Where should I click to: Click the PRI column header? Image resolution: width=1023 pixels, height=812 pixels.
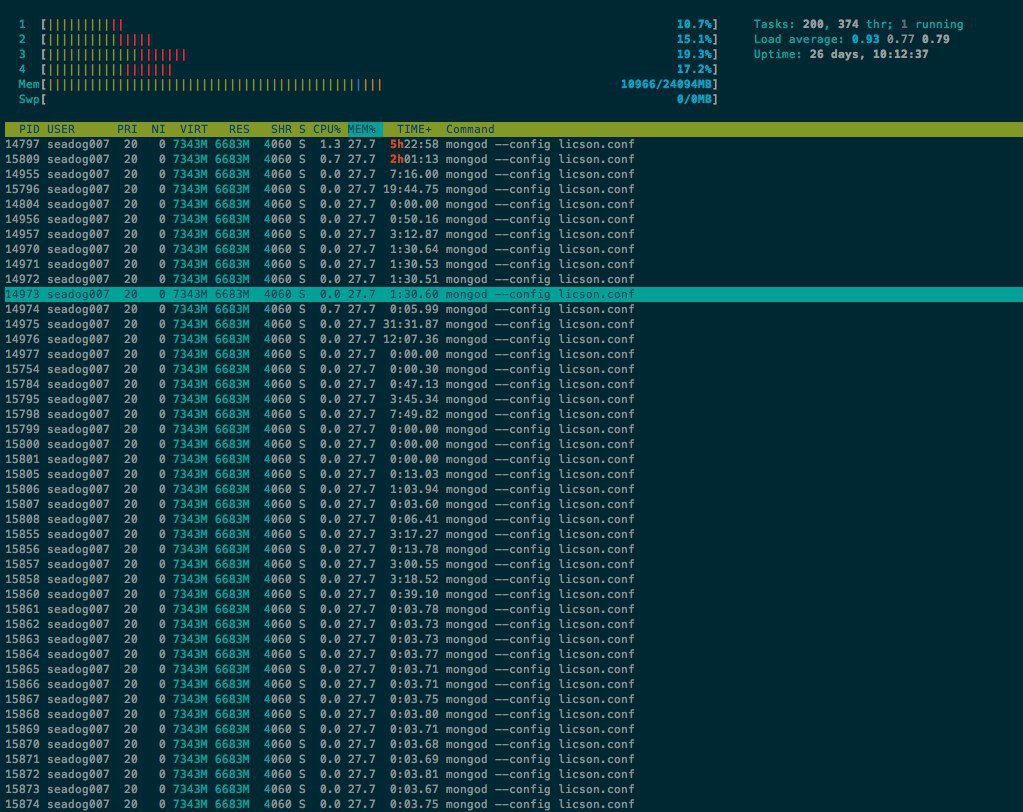(127, 129)
